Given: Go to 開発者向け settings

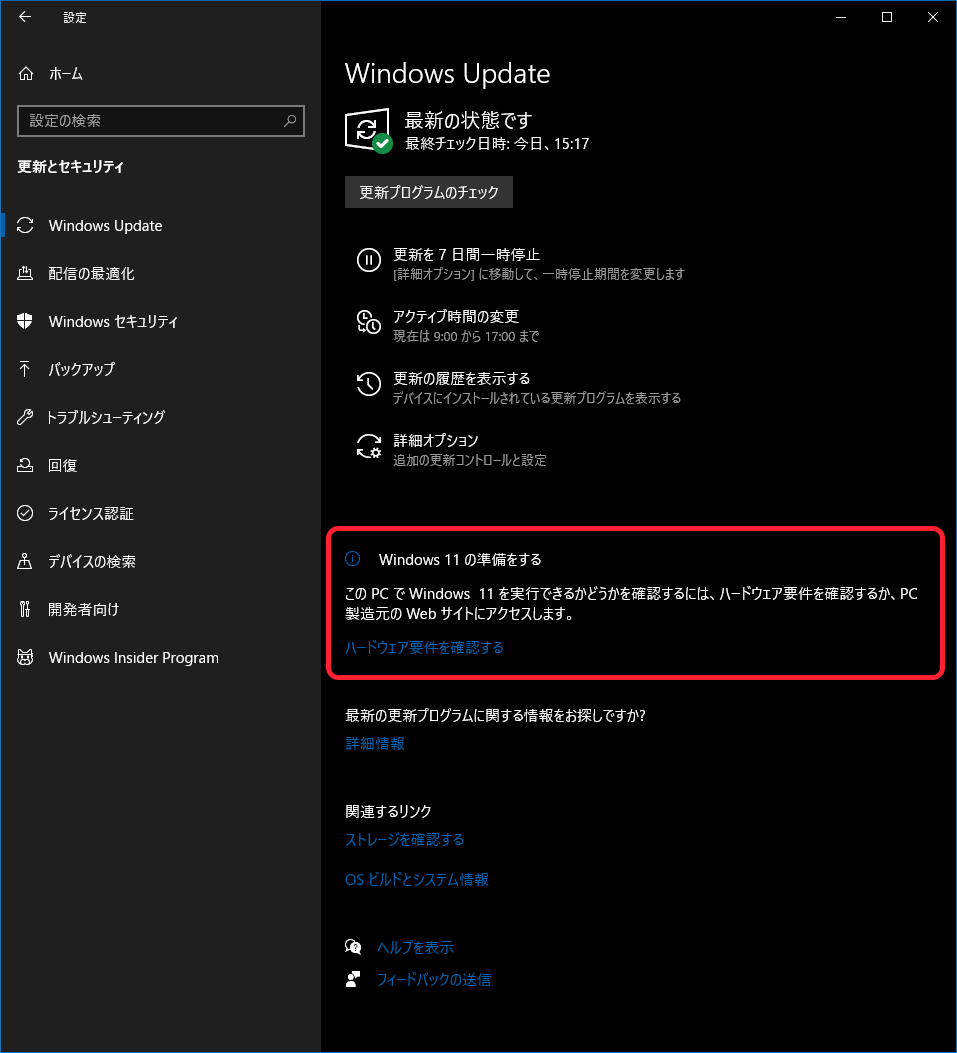Looking at the screenshot, I should point(83,609).
